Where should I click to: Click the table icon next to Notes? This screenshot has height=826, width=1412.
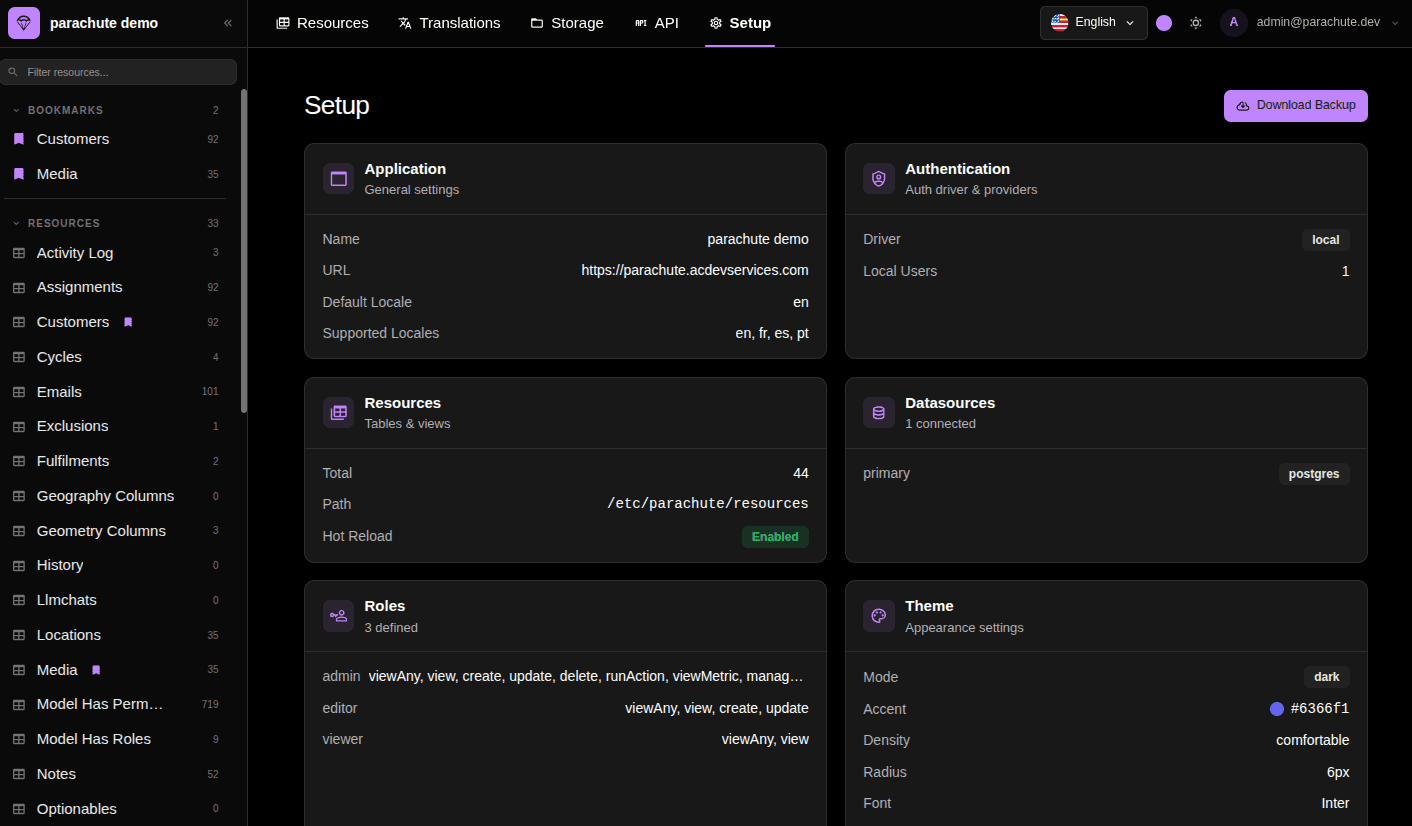(x=19, y=774)
